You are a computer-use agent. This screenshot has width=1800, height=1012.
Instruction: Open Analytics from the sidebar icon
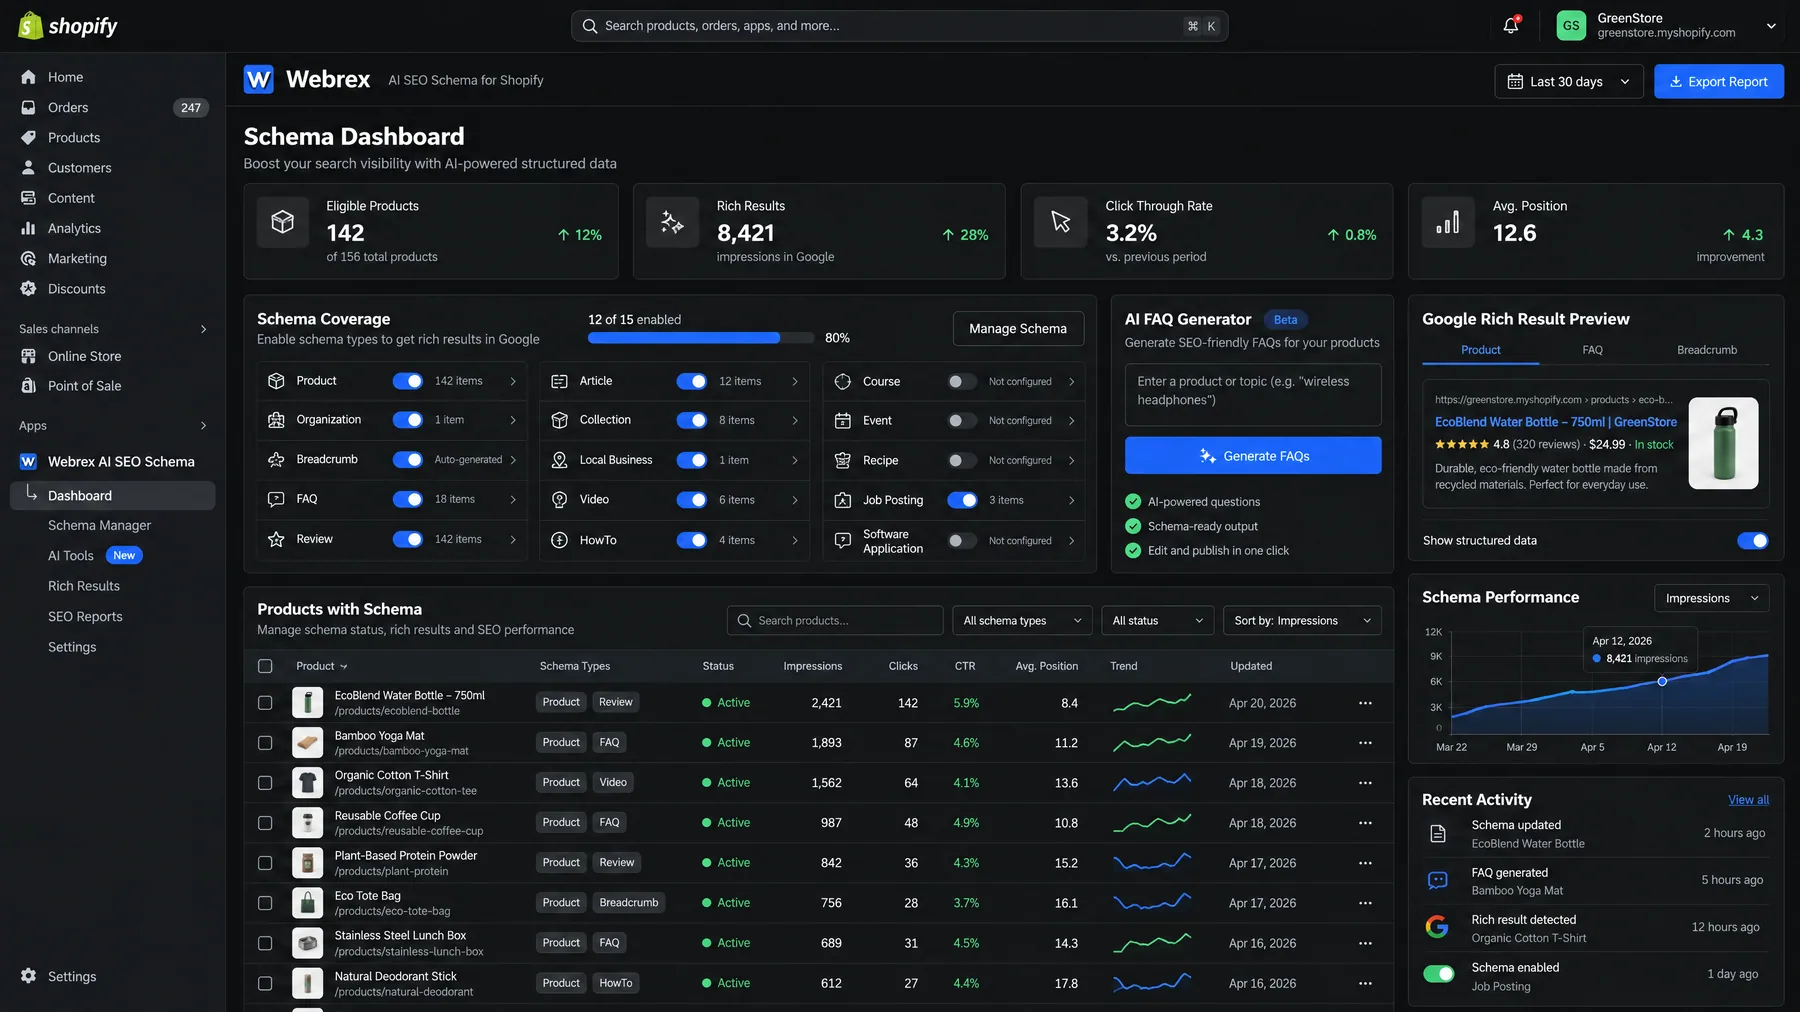click(28, 228)
